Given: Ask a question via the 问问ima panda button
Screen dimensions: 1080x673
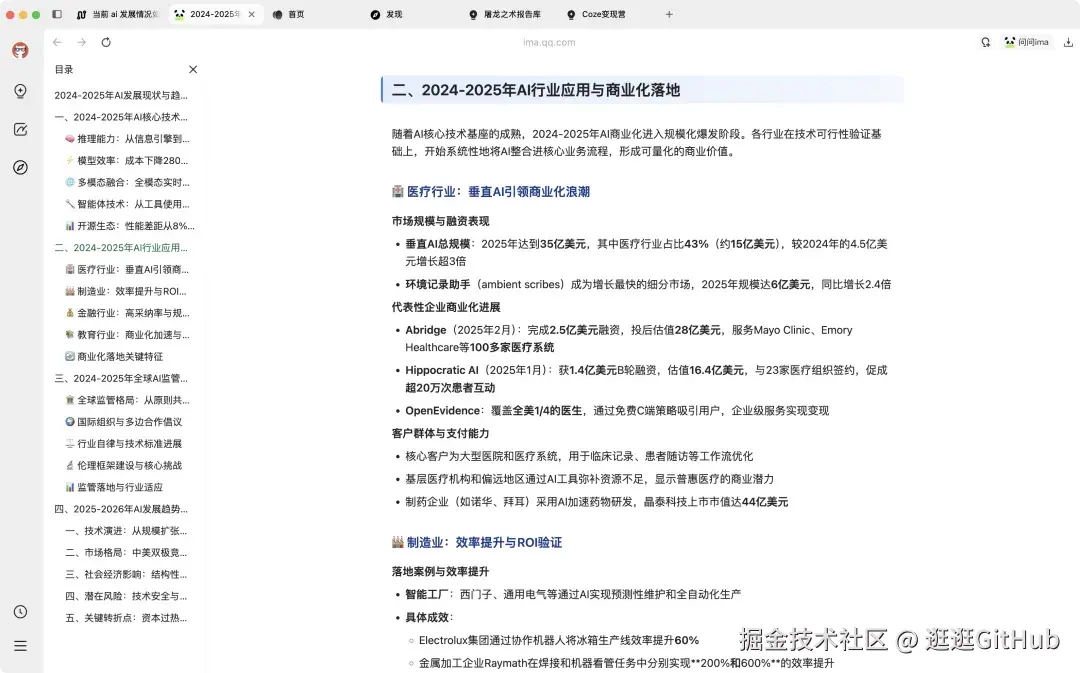Looking at the screenshot, I should click(1027, 42).
